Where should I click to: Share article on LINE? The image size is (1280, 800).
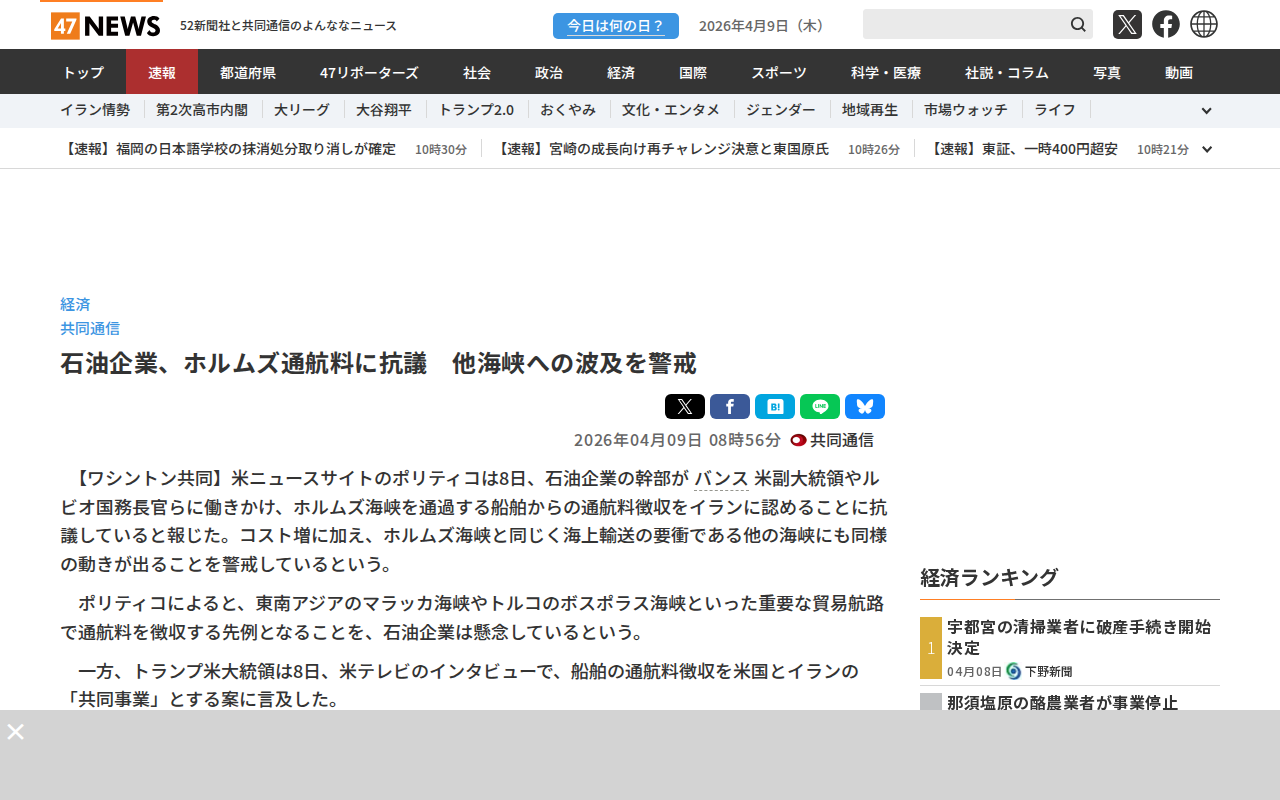820,407
